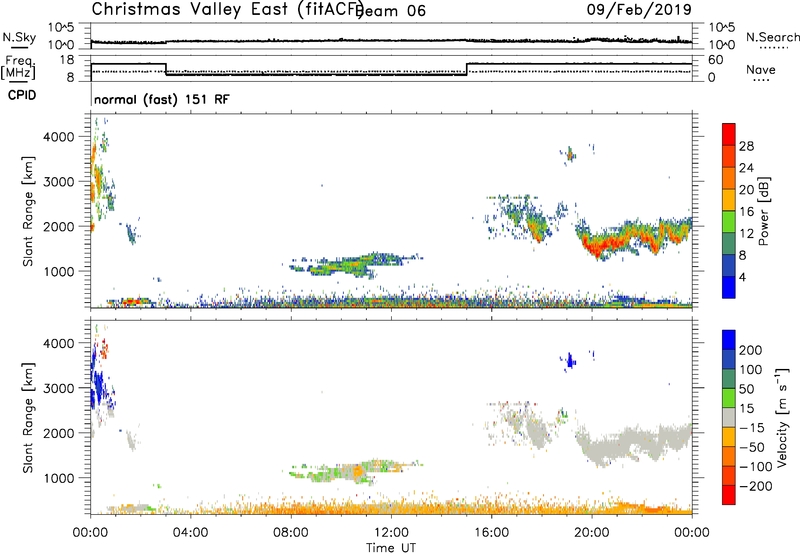This screenshot has width=800, height=554.
Task: Select the title 'Christmas Valley East (fitACF)'
Action: (228, 9)
